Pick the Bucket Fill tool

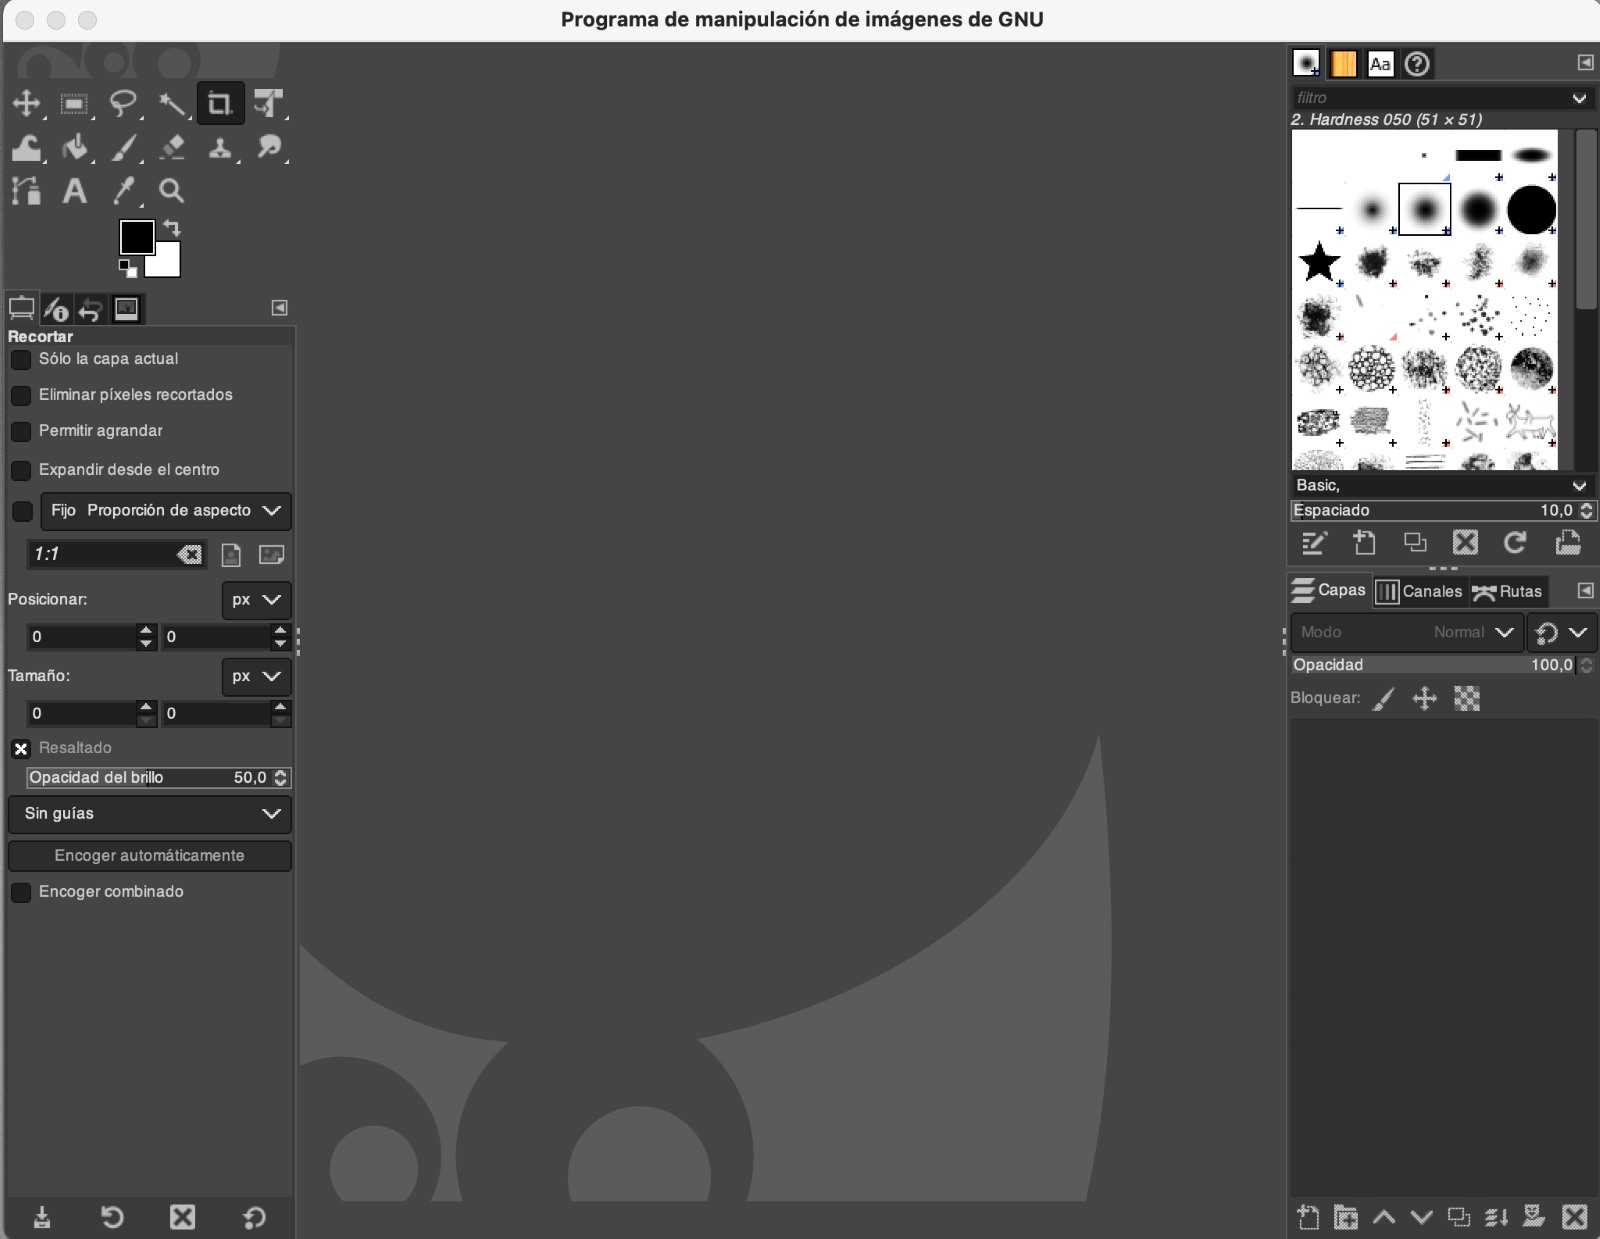click(x=75, y=148)
